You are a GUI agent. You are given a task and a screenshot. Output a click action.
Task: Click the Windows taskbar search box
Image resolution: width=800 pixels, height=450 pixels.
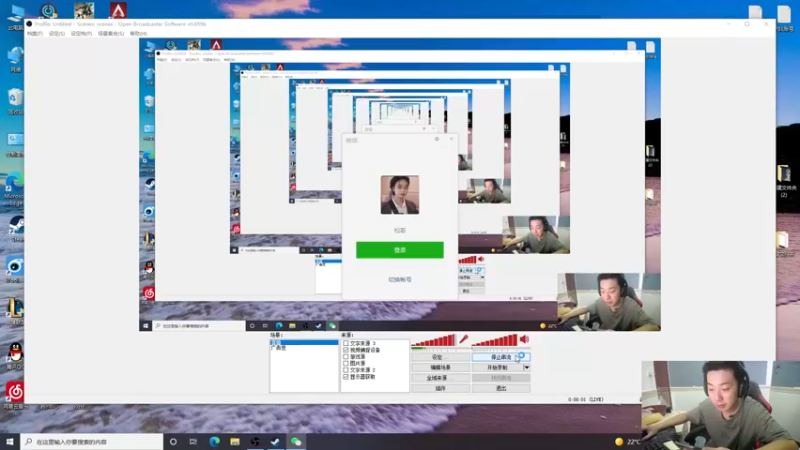point(92,441)
